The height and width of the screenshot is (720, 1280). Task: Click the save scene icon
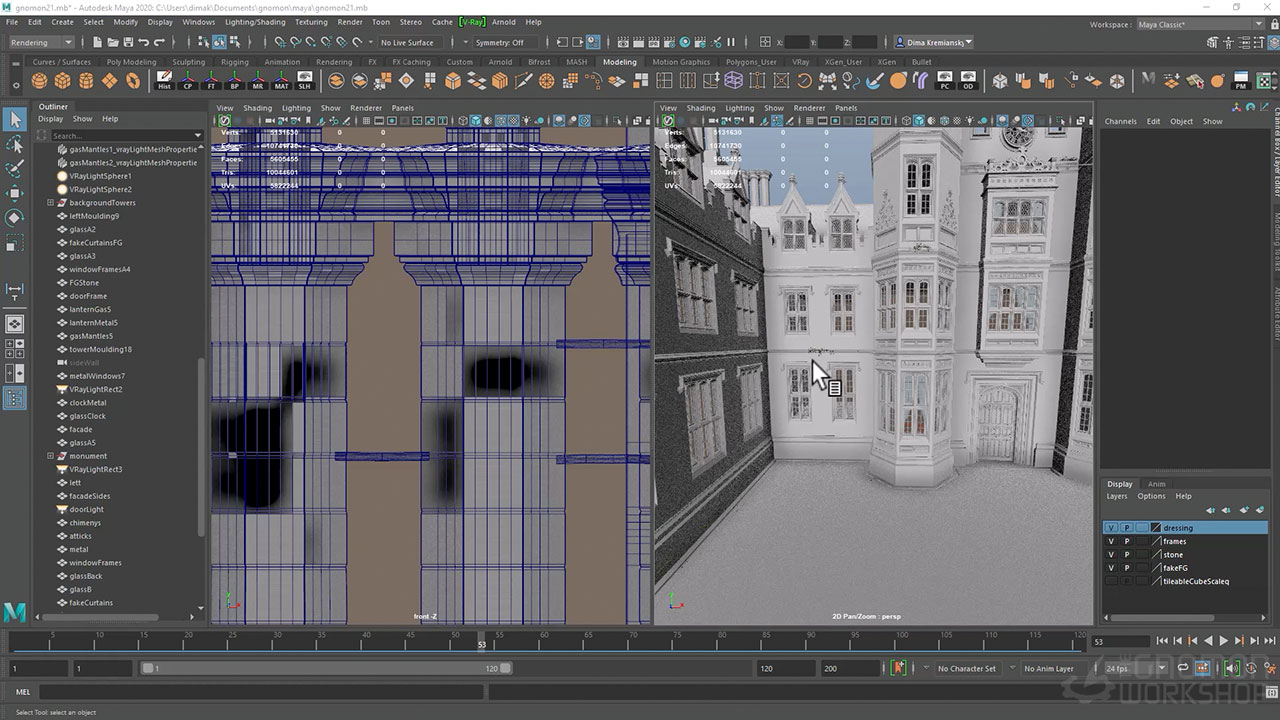click(x=127, y=42)
